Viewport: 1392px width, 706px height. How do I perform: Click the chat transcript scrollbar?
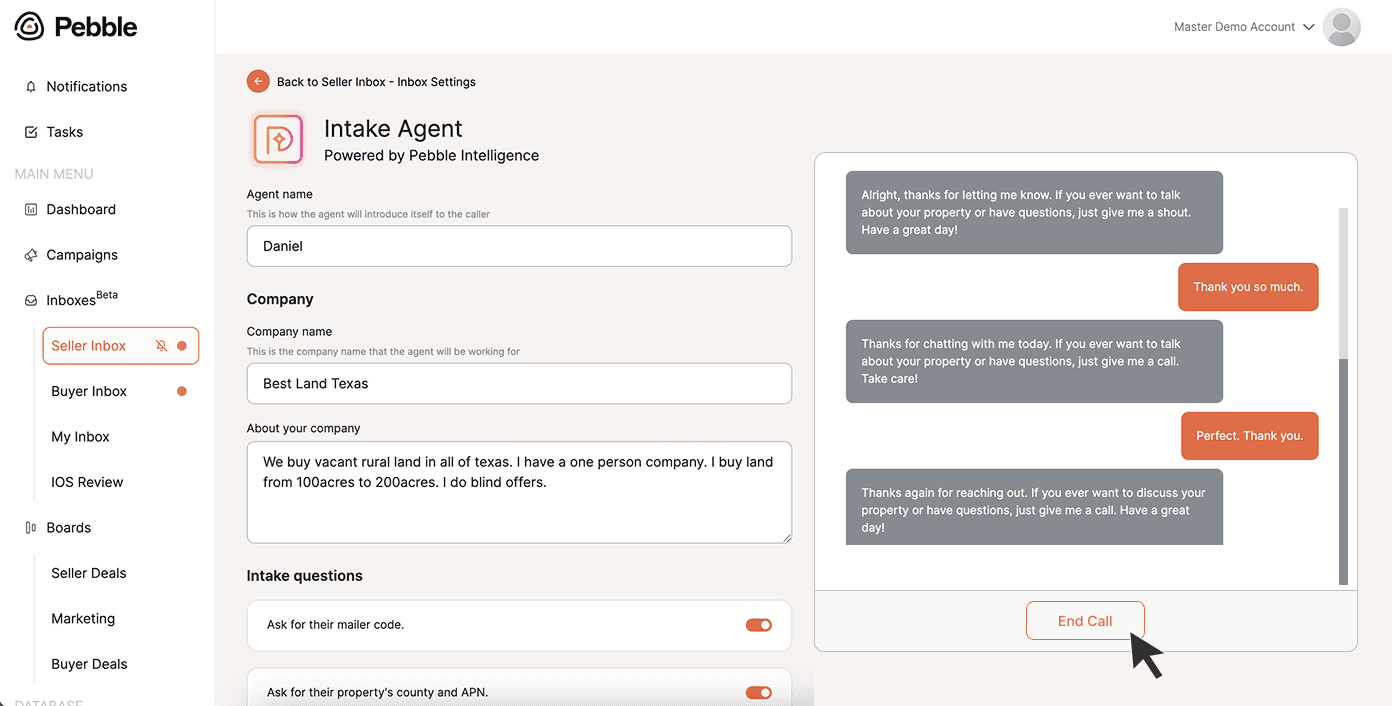(x=1343, y=471)
